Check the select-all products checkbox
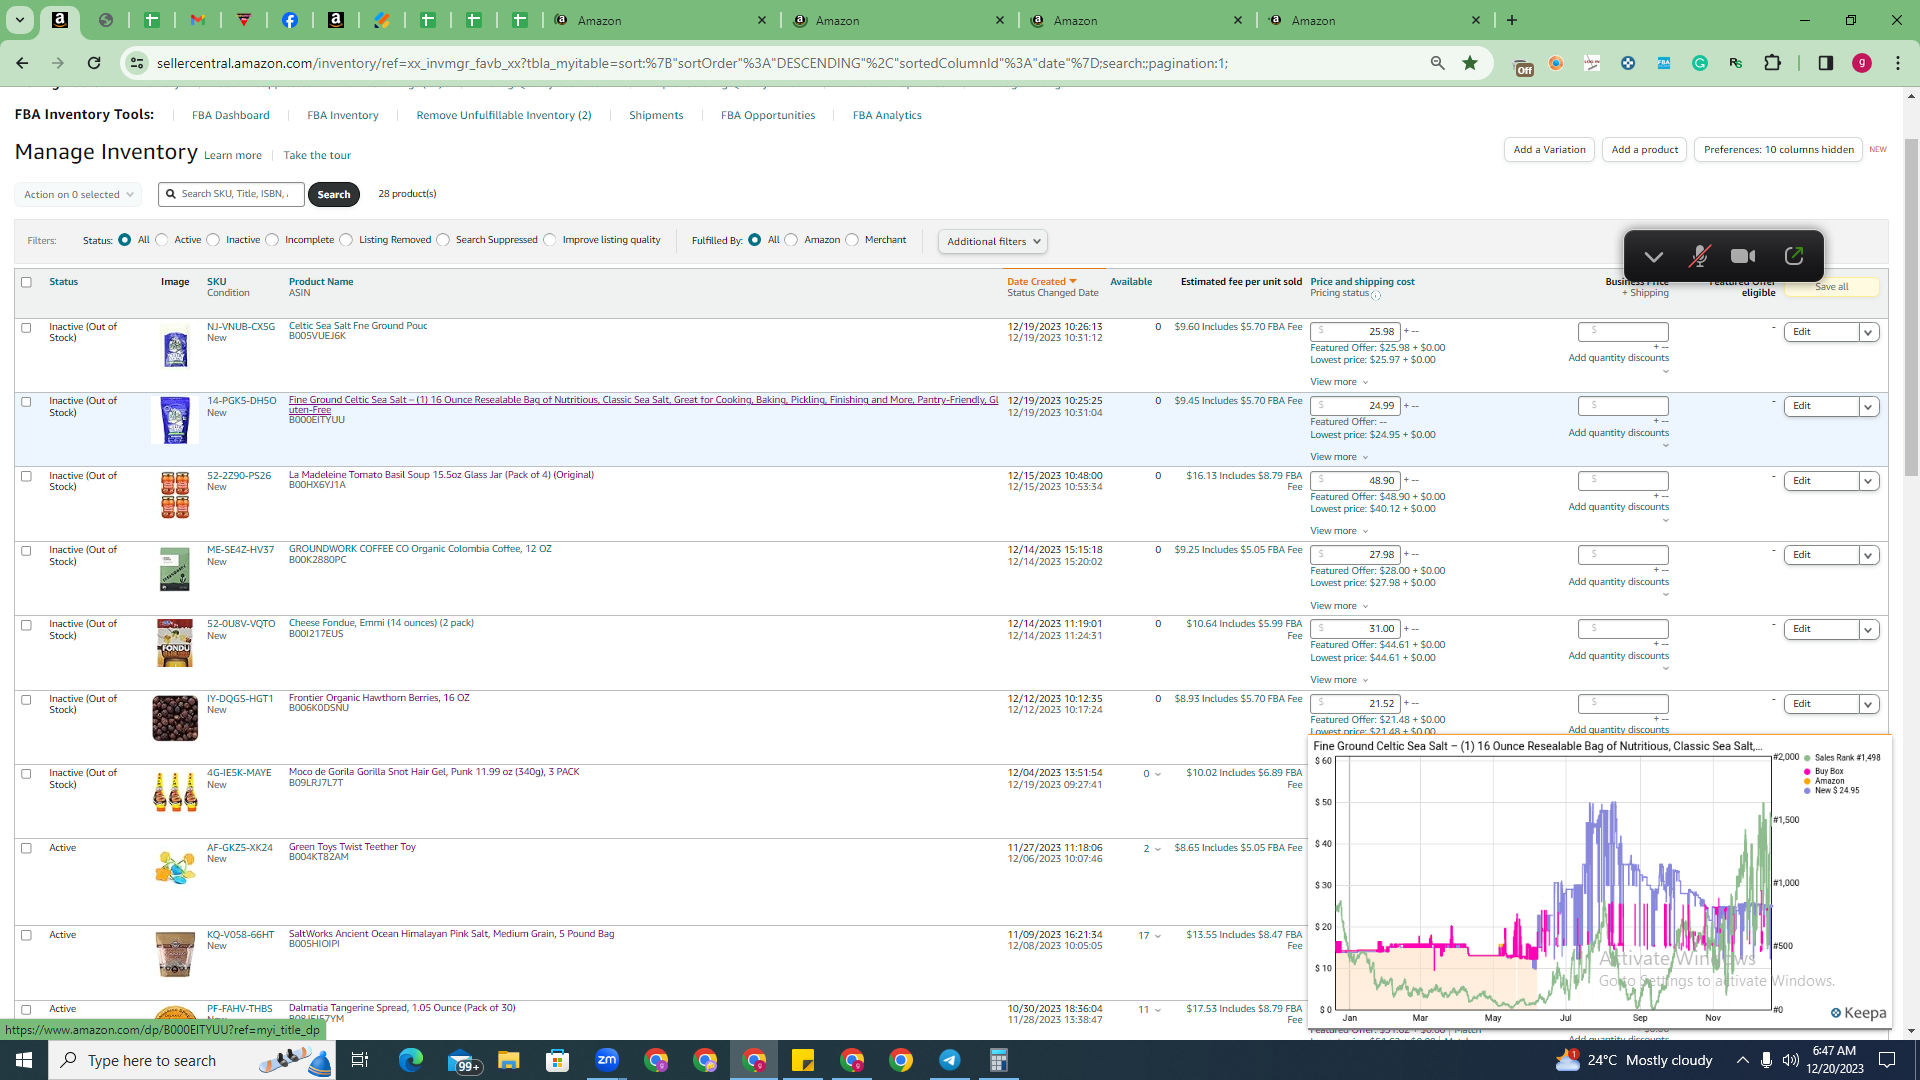This screenshot has height=1080, width=1920. tap(26, 282)
